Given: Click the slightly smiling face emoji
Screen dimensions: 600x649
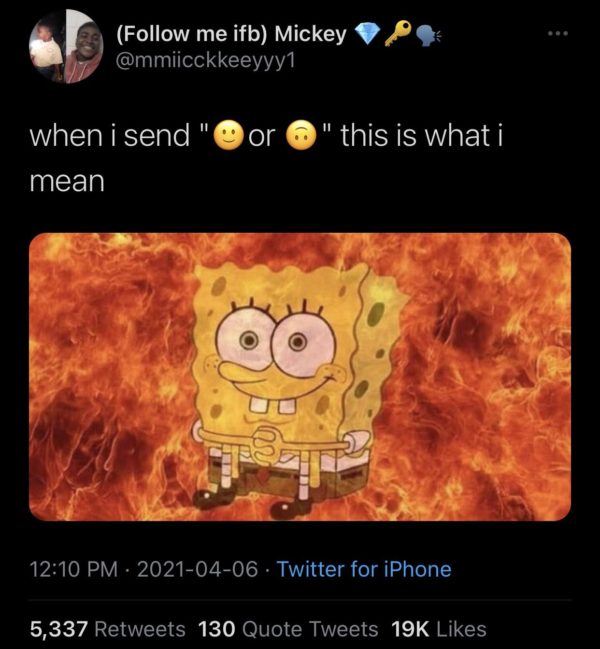Looking at the screenshot, I should click(x=223, y=136).
